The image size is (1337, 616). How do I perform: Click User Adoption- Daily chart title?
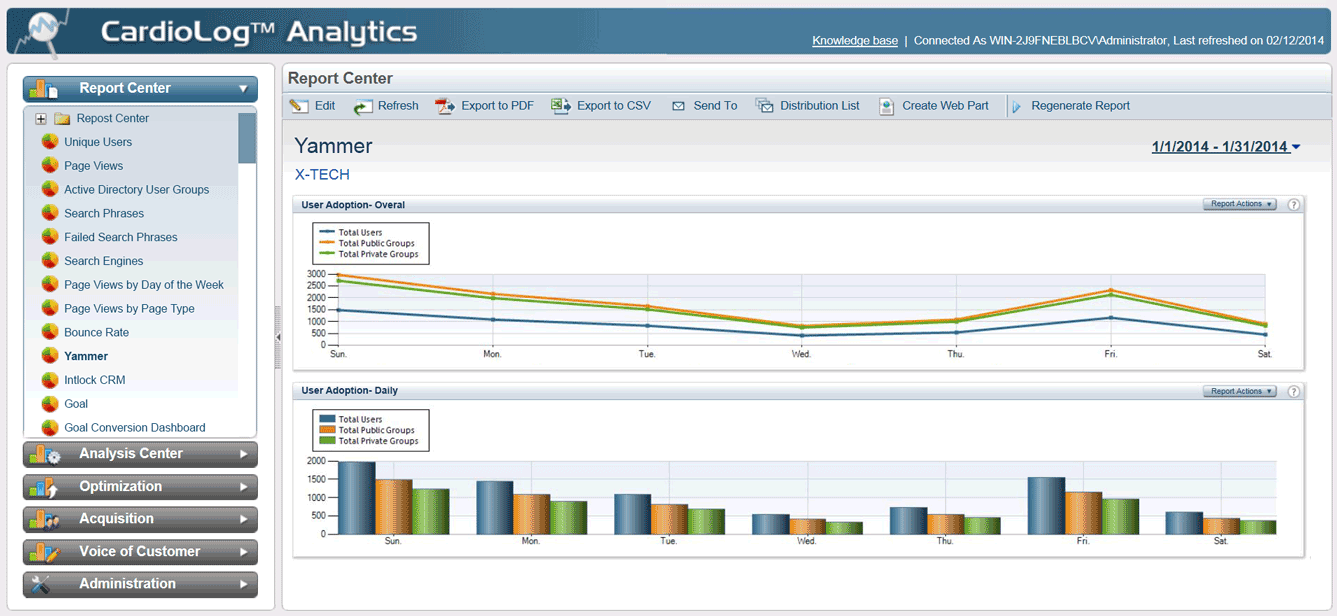point(349,391)
